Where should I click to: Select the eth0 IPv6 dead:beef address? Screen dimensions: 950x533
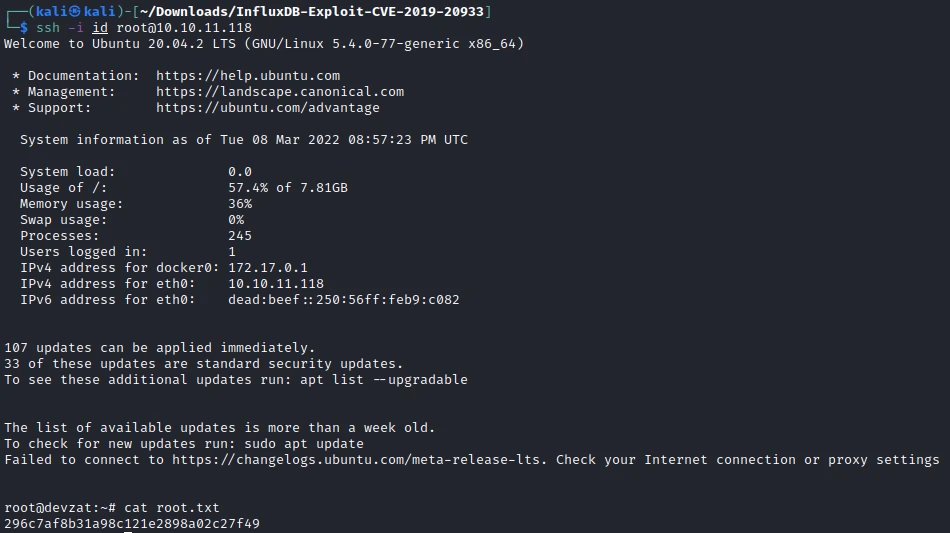(x=344, y=300)
